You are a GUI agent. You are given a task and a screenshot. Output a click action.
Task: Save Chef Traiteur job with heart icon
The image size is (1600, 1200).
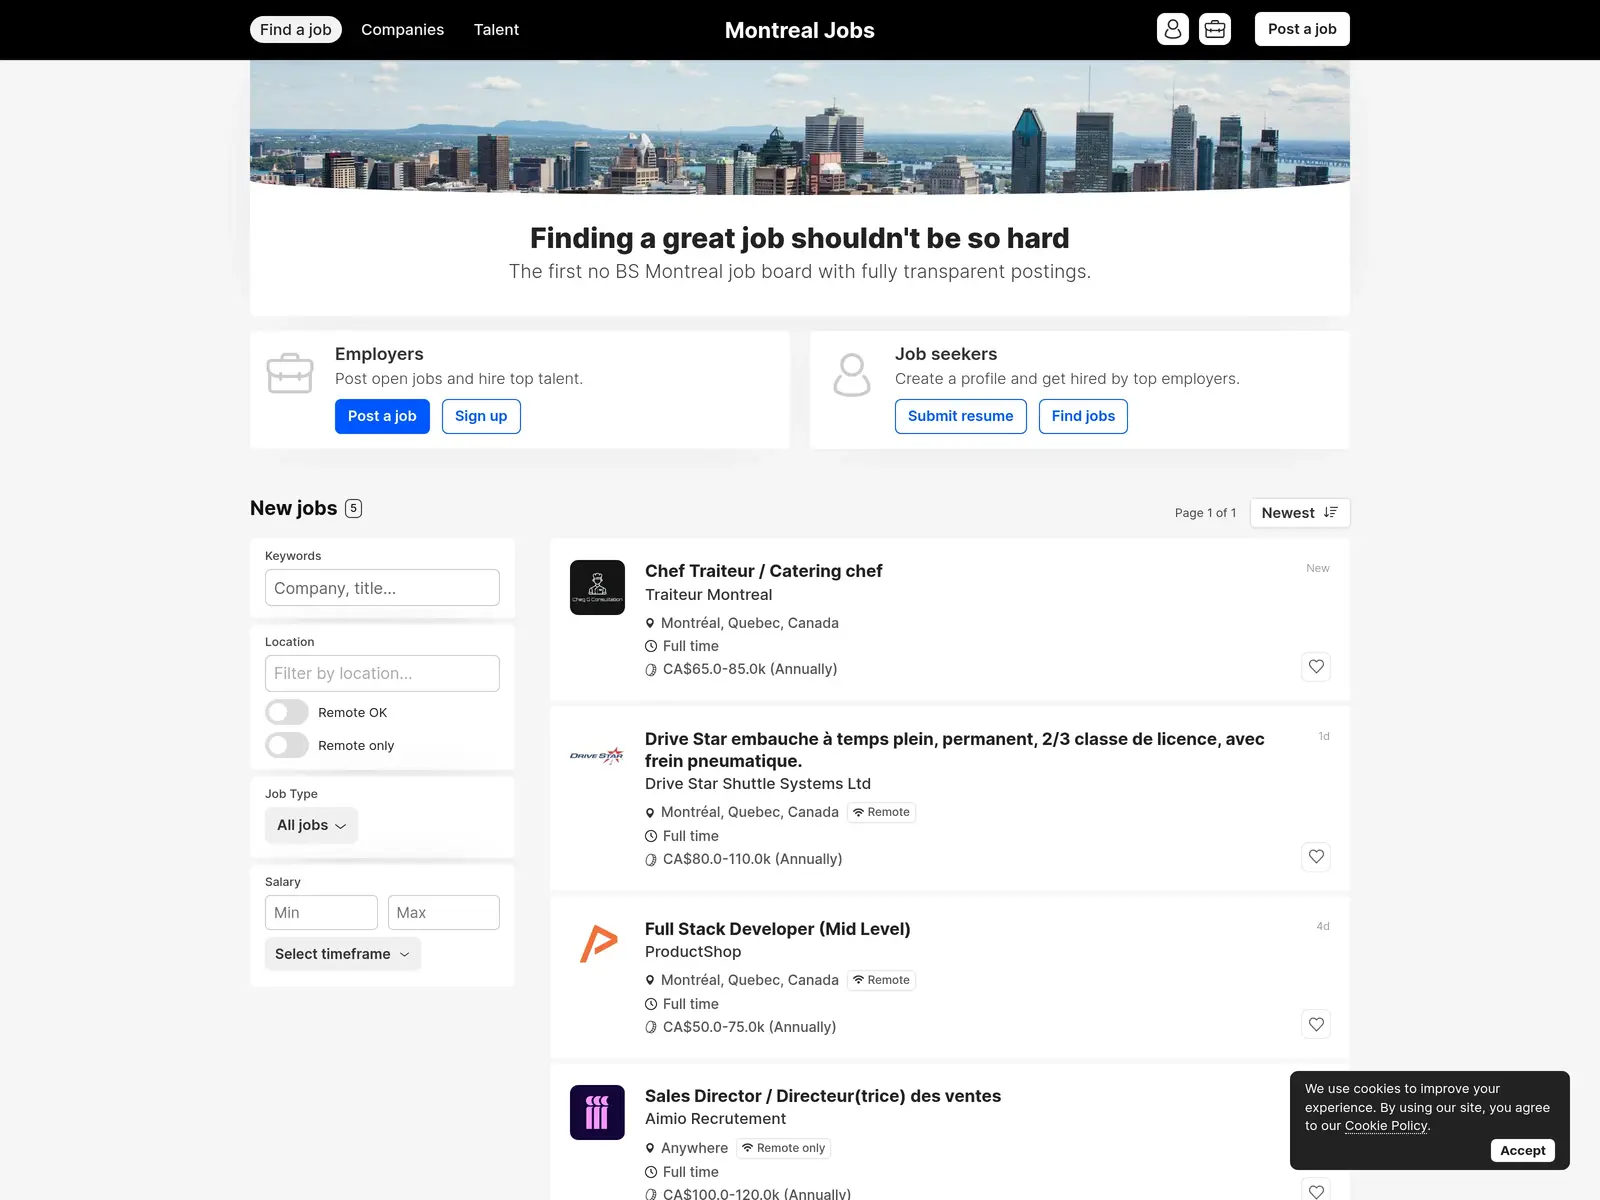point(1316,667)
